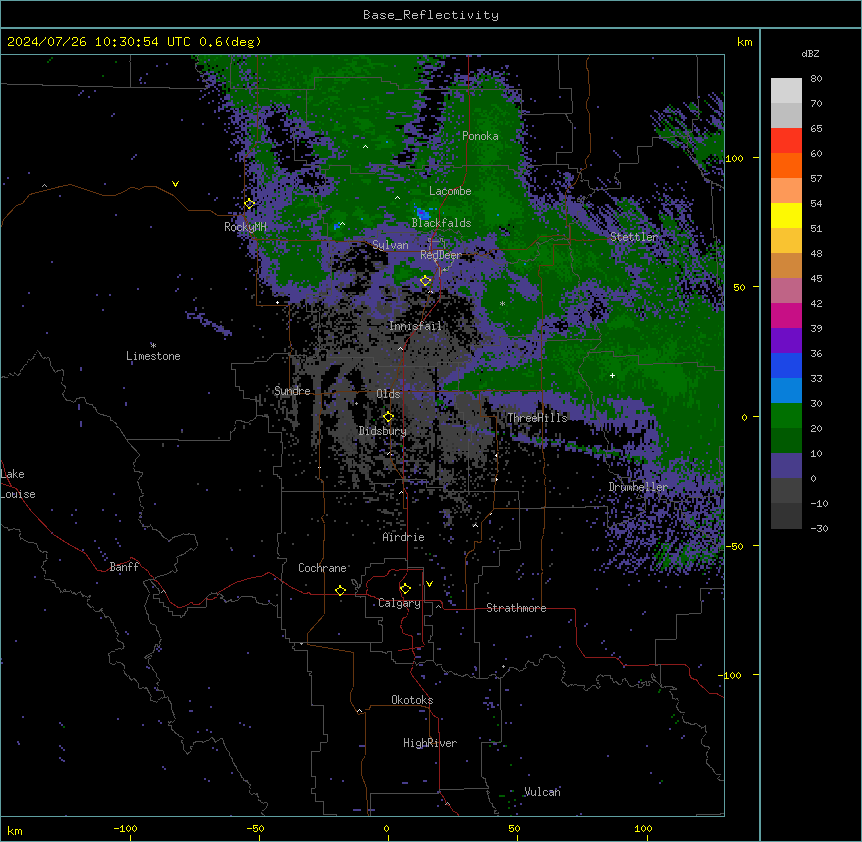Click the HighRiver town label
Viewport: 862px width, 842px height.
[430, 743]
